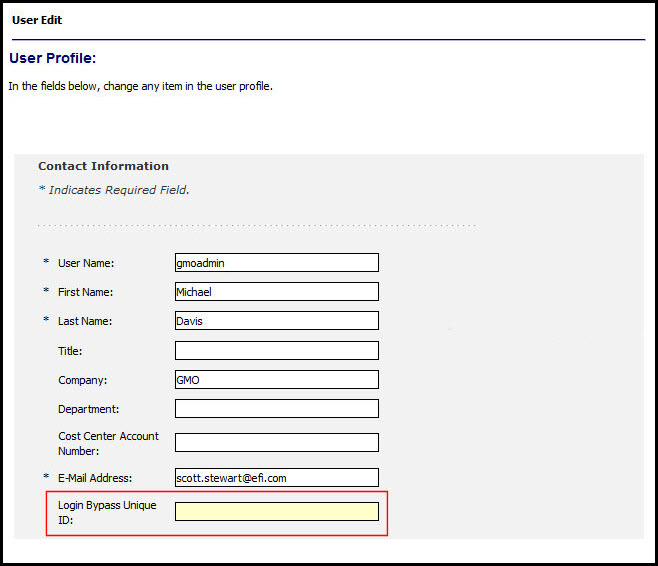This screenshot has height=566, width=658.
Task: Select the yellow Login Bypass Unique ID field
Action: 276,512
